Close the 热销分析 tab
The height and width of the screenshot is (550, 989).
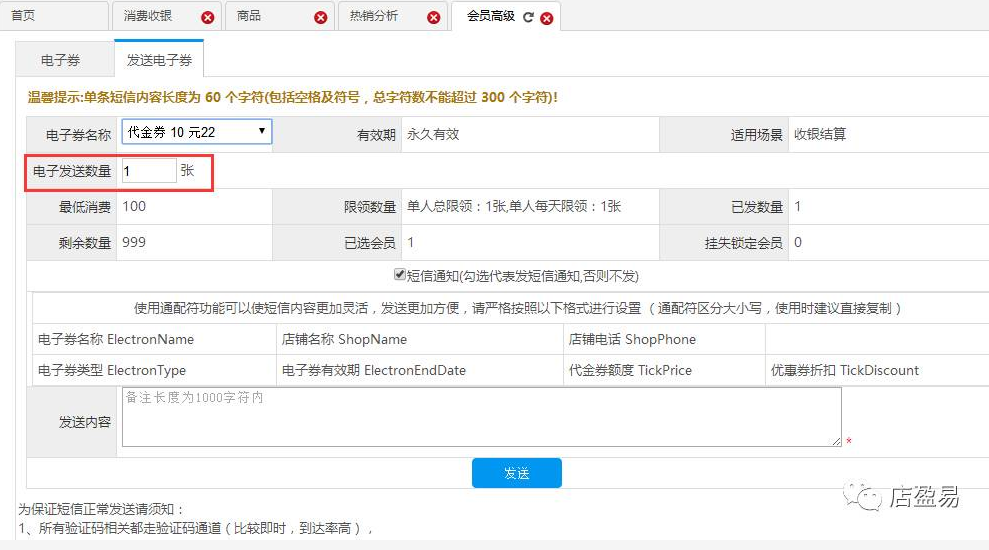point(433,17)
